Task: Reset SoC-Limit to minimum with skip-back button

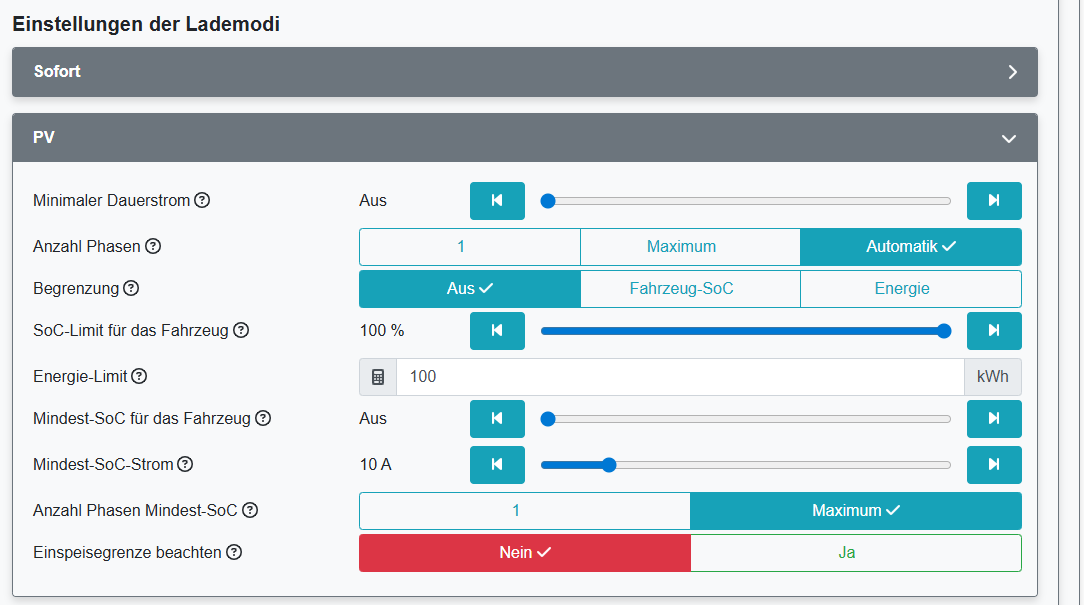Action: pyautogui.click(x=497, y=330)
